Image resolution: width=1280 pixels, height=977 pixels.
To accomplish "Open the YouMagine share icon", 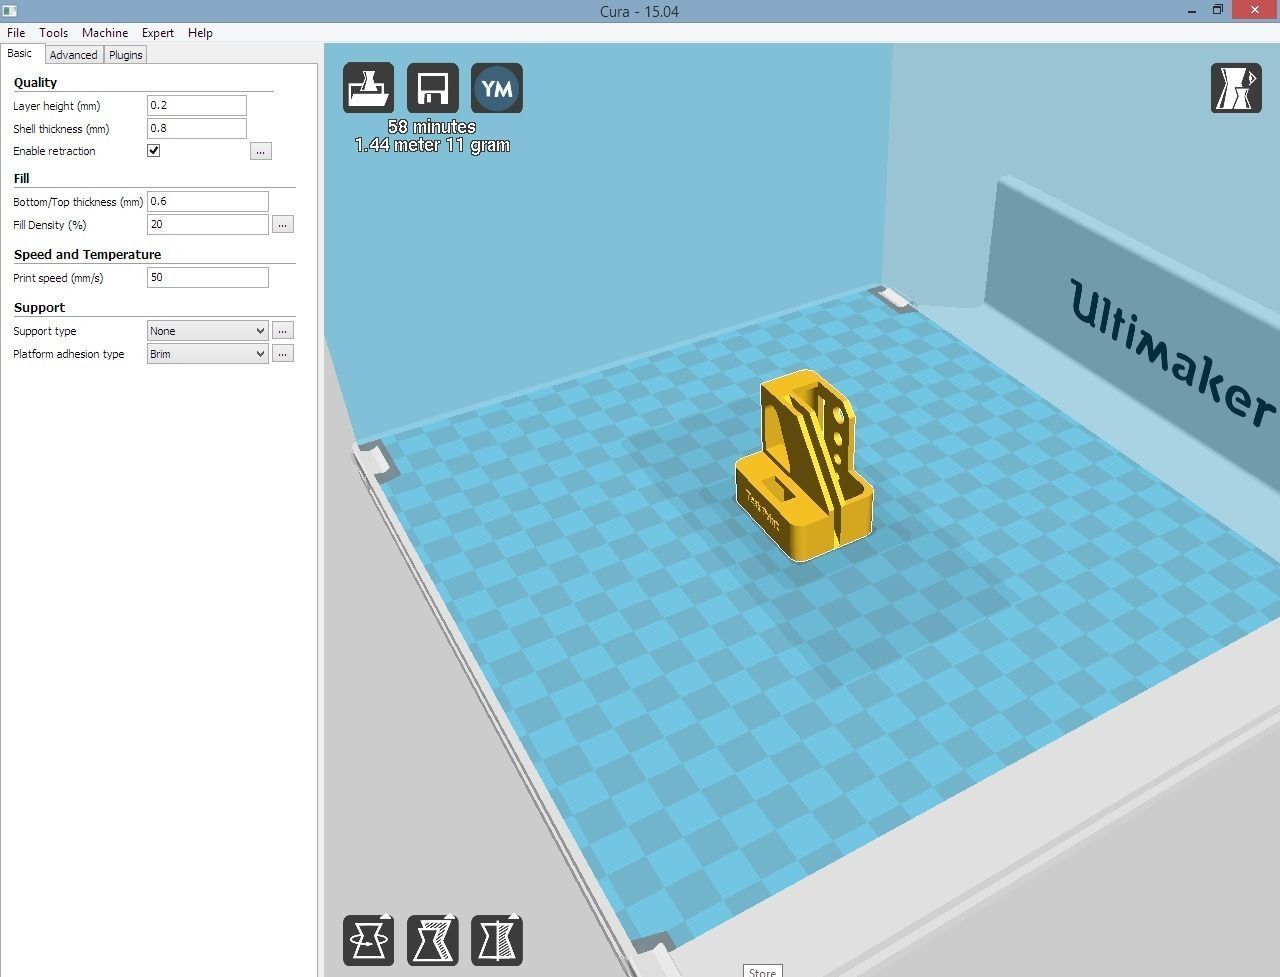I will point(497,88).
